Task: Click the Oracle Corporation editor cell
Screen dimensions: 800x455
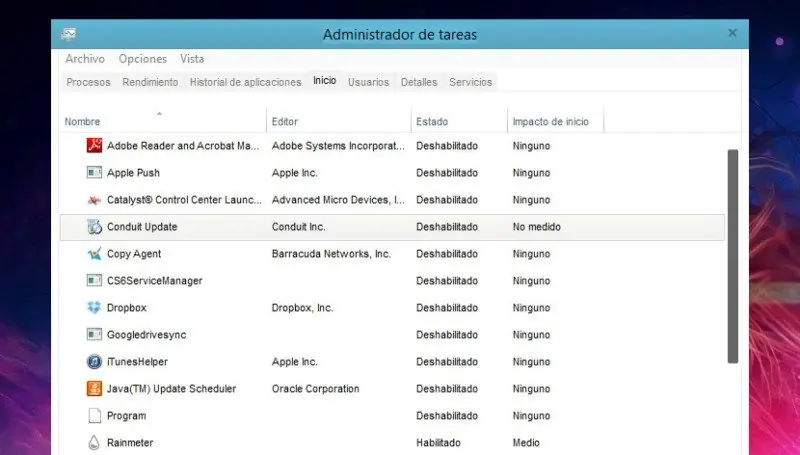Action: (315, 389)
